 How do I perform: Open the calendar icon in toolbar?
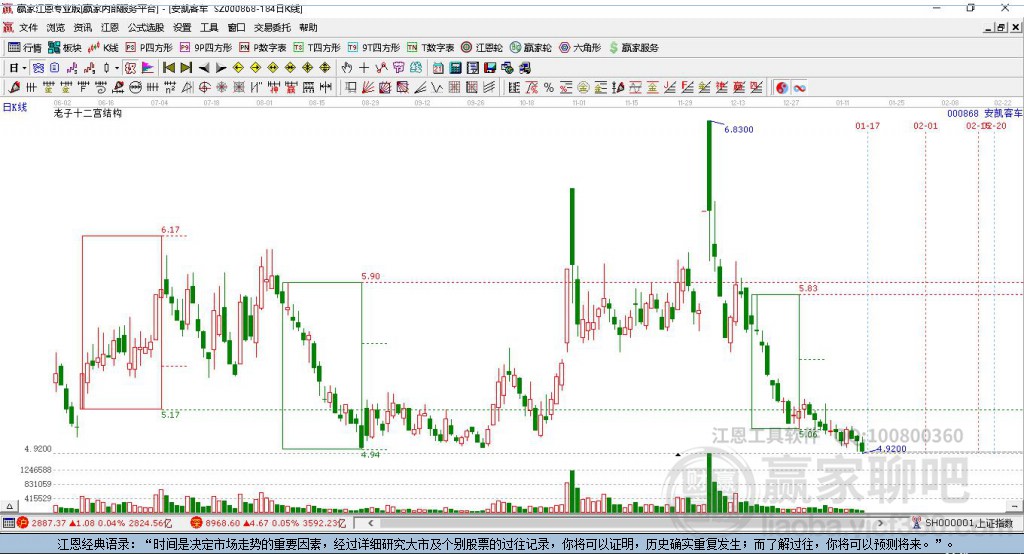pyautogui.click(x=438, y=67)
